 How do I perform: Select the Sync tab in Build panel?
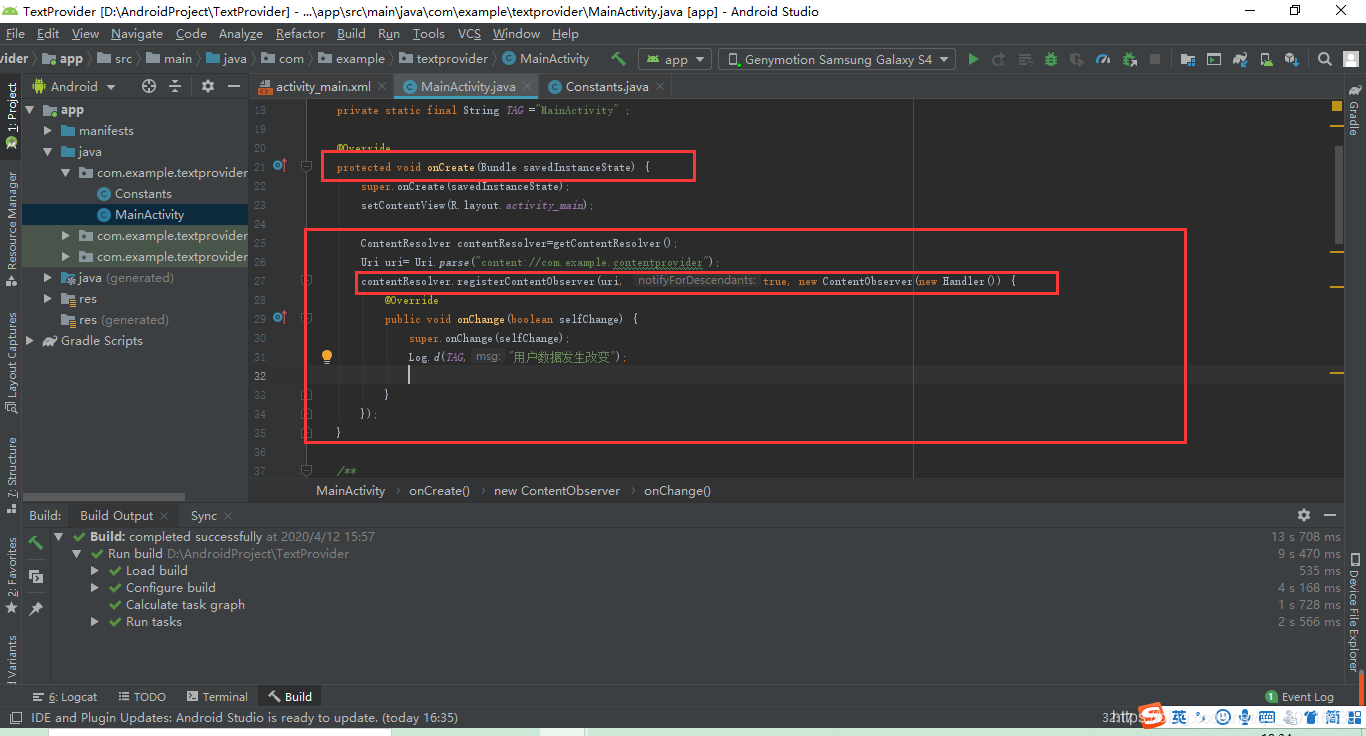click(203, 515)
